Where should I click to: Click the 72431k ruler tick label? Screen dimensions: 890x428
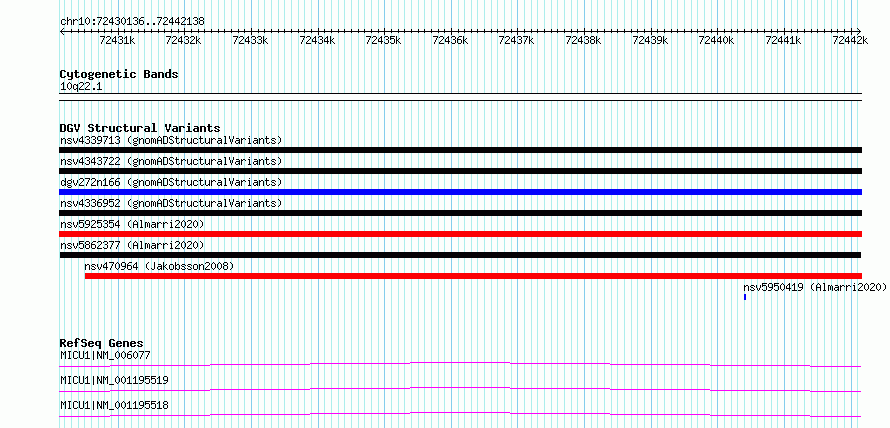point(117,40)
